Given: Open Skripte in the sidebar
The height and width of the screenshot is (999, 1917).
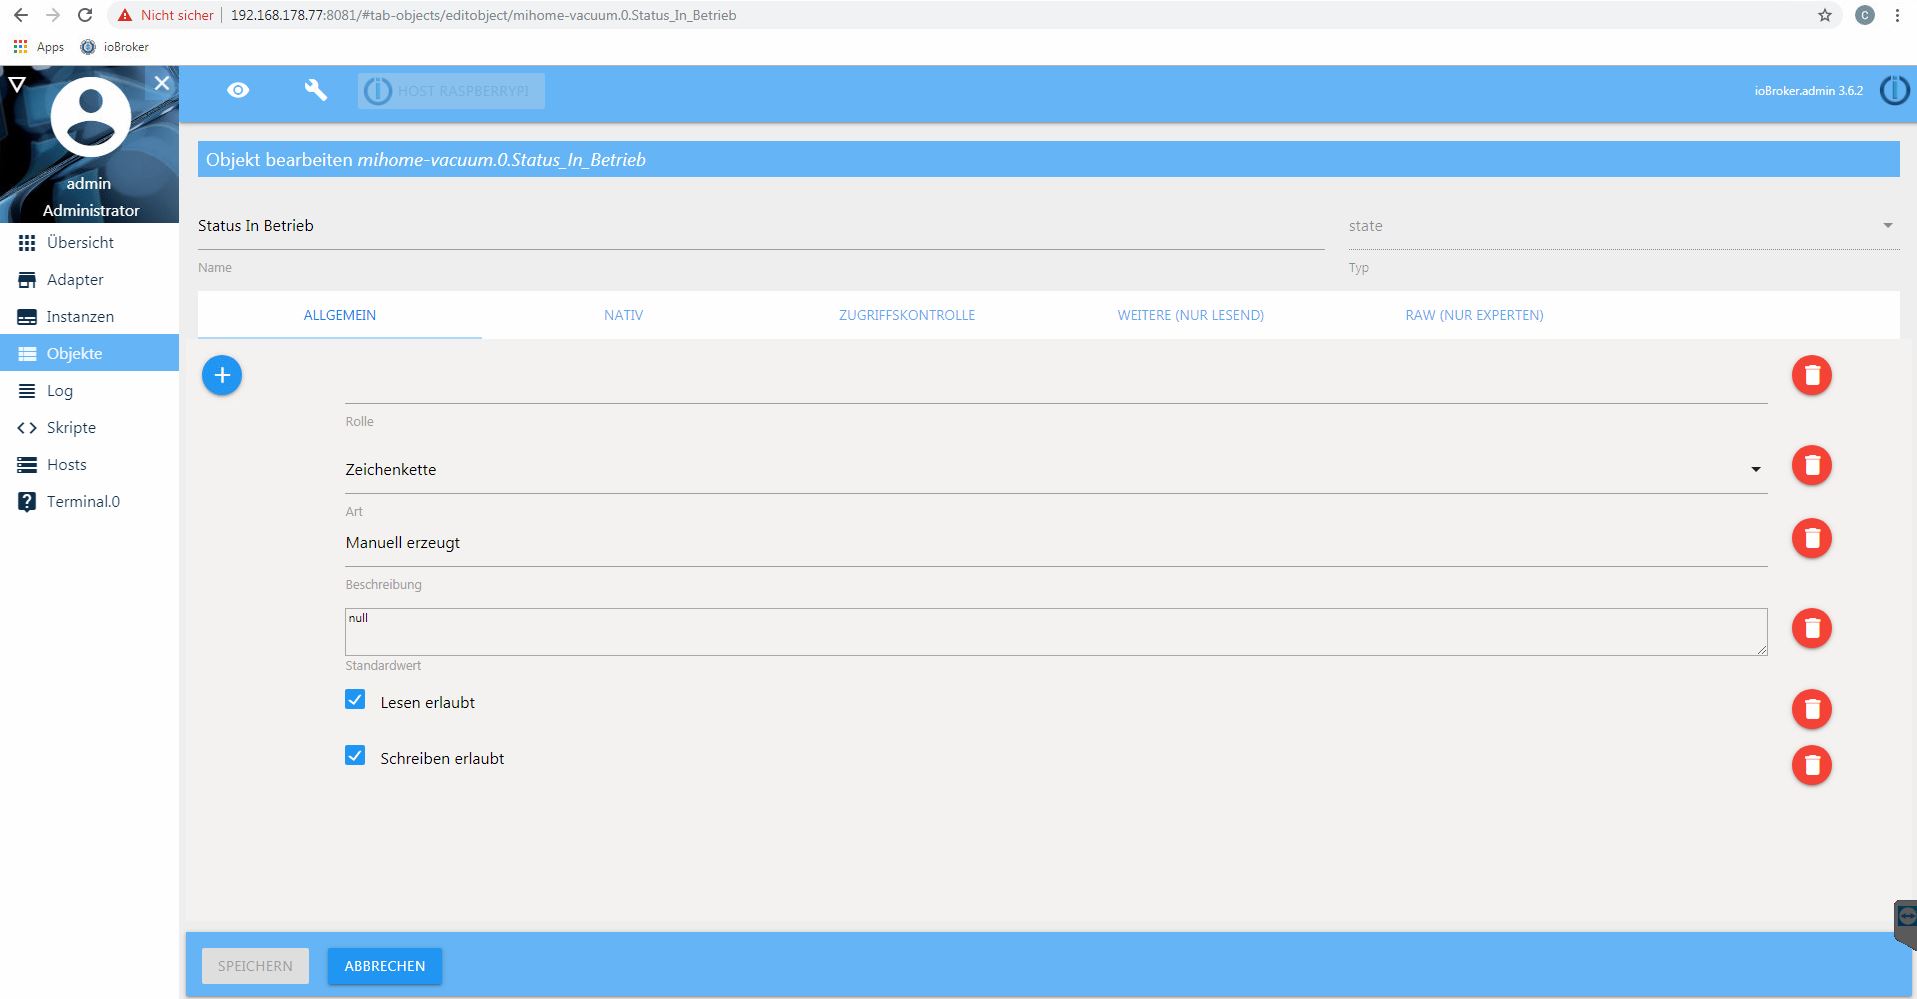Looking at the screenshot, I should (x=90, y=427).
